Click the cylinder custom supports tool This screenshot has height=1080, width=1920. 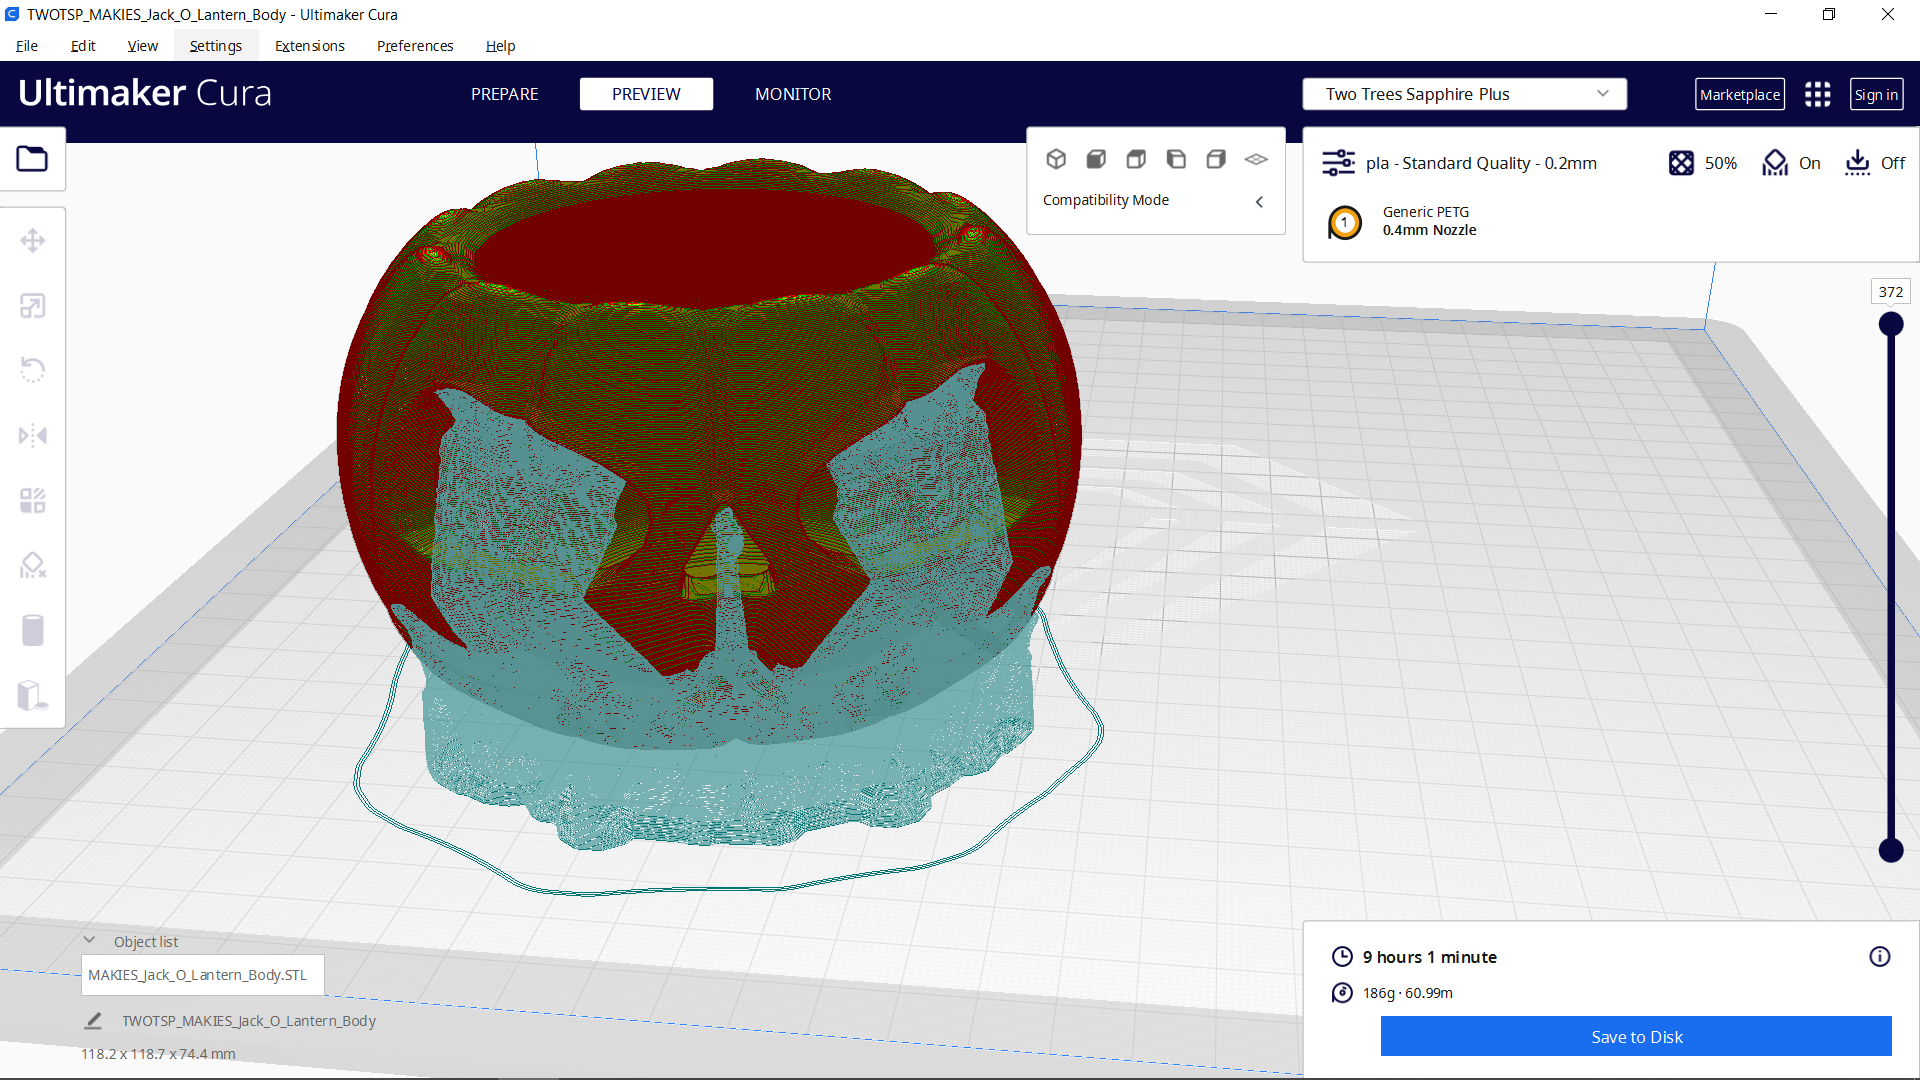pyautogui.click(x=32, y=630)
